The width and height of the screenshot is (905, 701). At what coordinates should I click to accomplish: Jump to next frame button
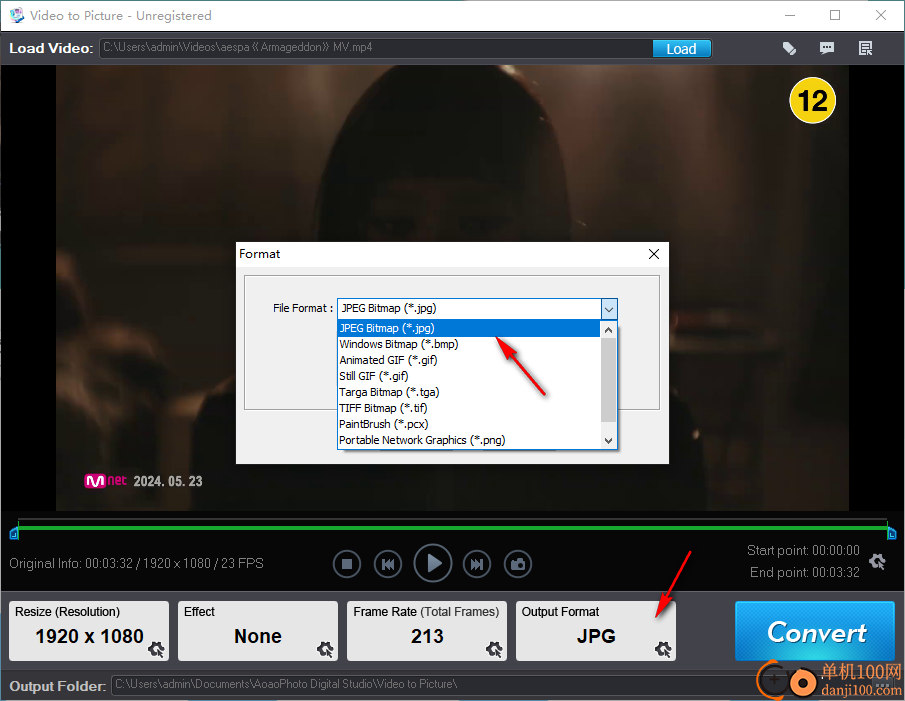click(x=477, y=564)
